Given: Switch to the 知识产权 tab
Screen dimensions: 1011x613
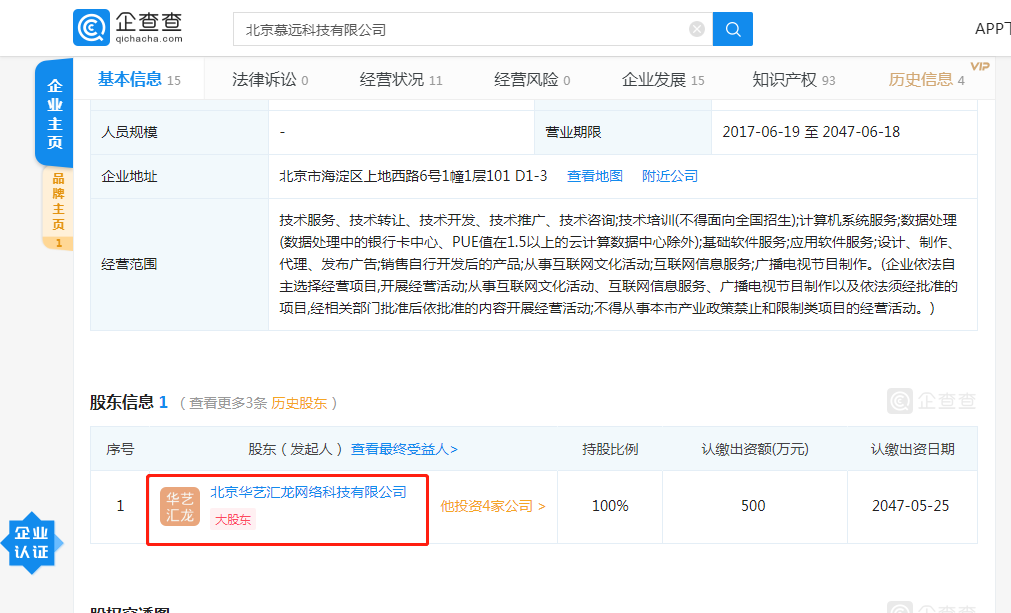Looking at the screenshot, I should [794, 79].
